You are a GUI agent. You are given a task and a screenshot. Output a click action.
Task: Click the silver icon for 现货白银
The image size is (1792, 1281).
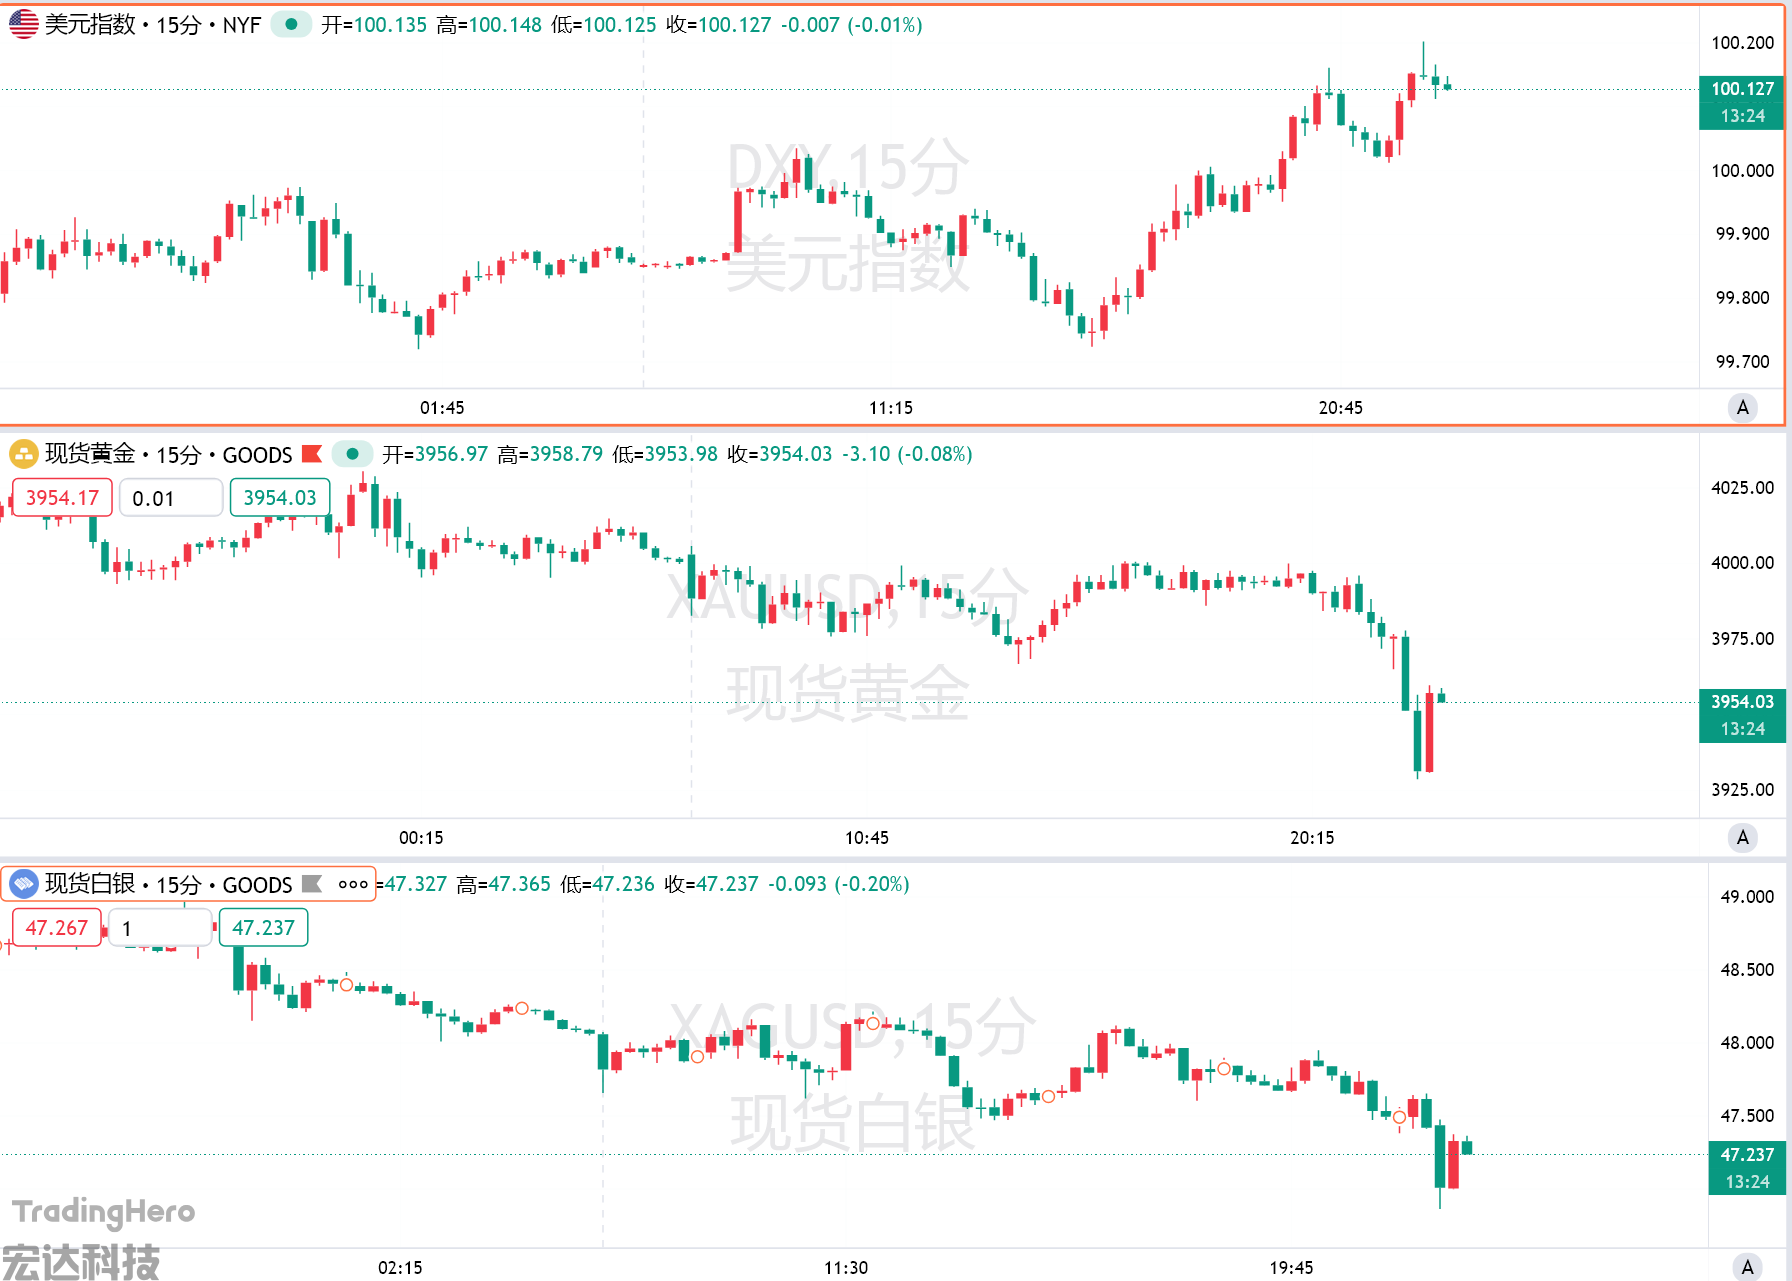pyautogui.click(x=23, y=884)
